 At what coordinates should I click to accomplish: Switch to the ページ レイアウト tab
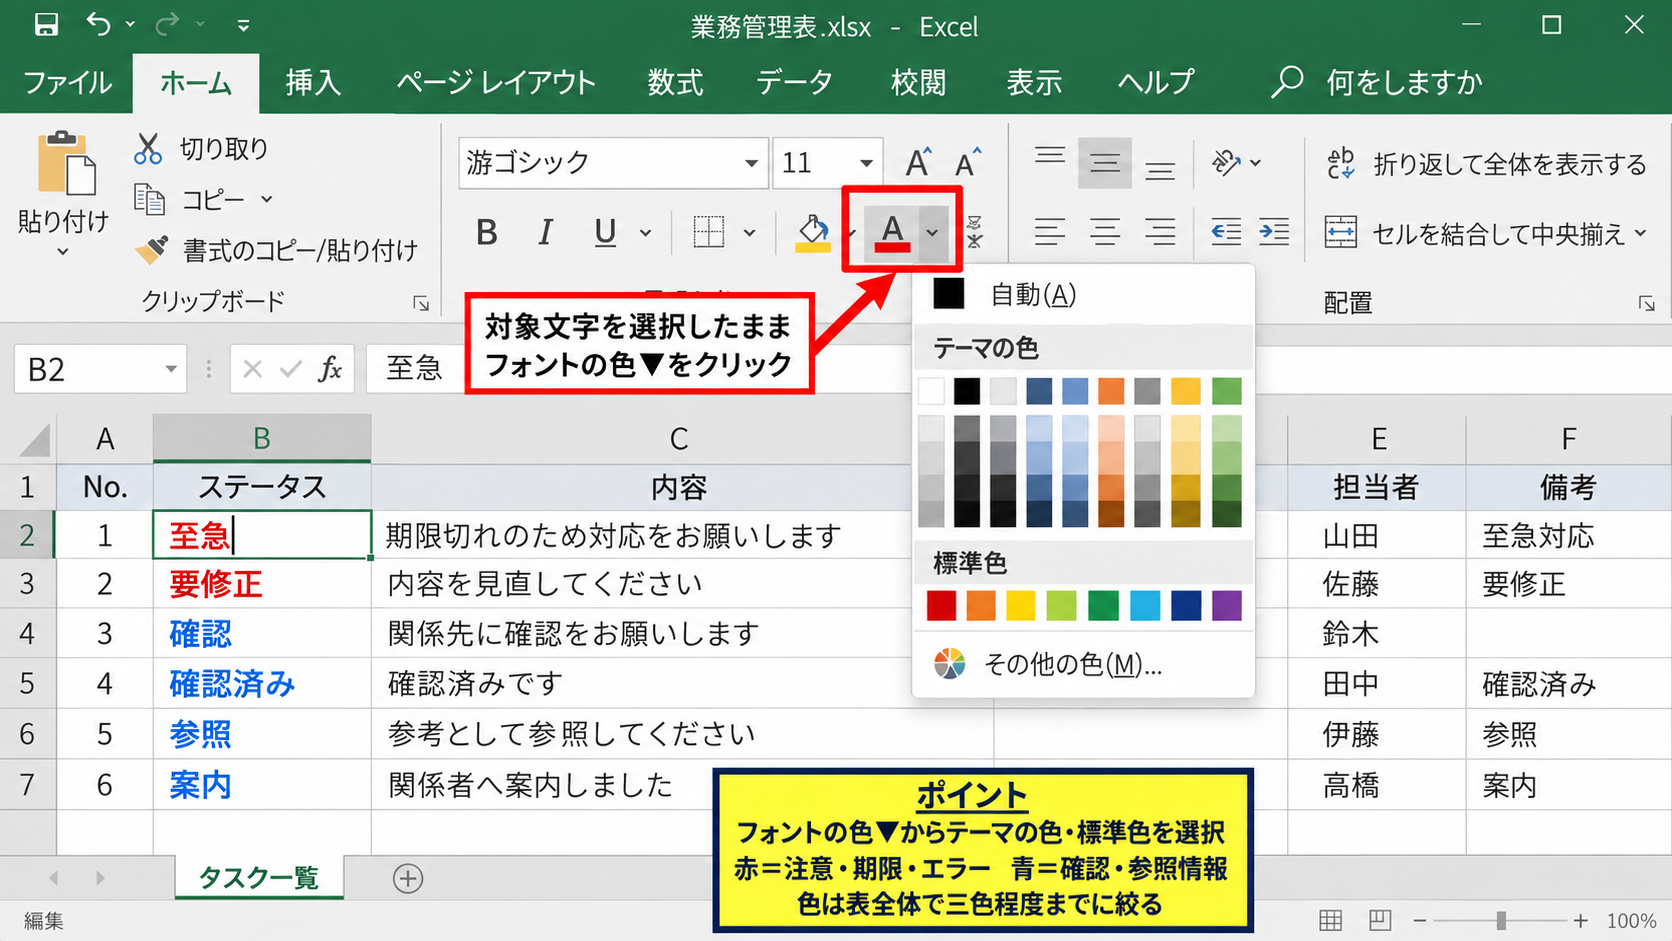496,83
